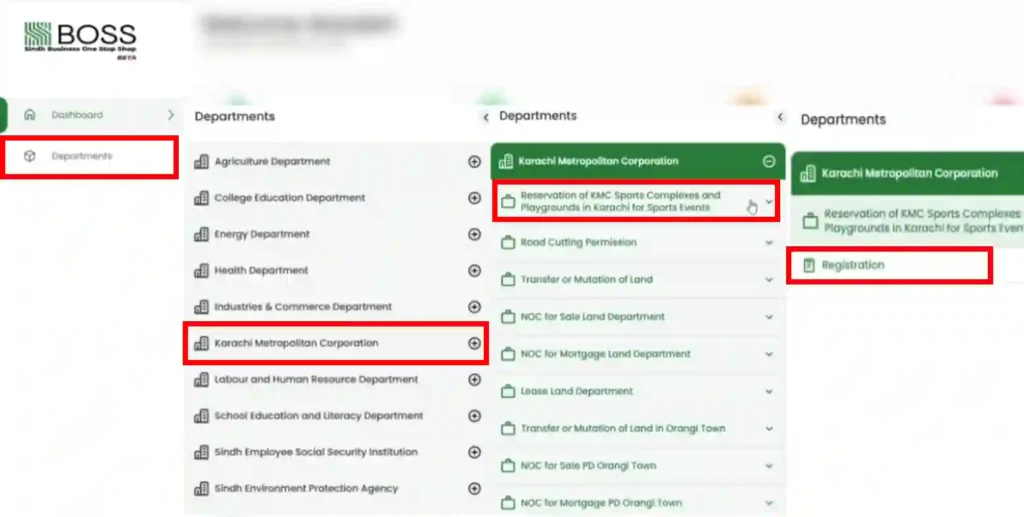
Task: Click the NOC for Sale Land Department icon
Action: [x=507, y=317]
